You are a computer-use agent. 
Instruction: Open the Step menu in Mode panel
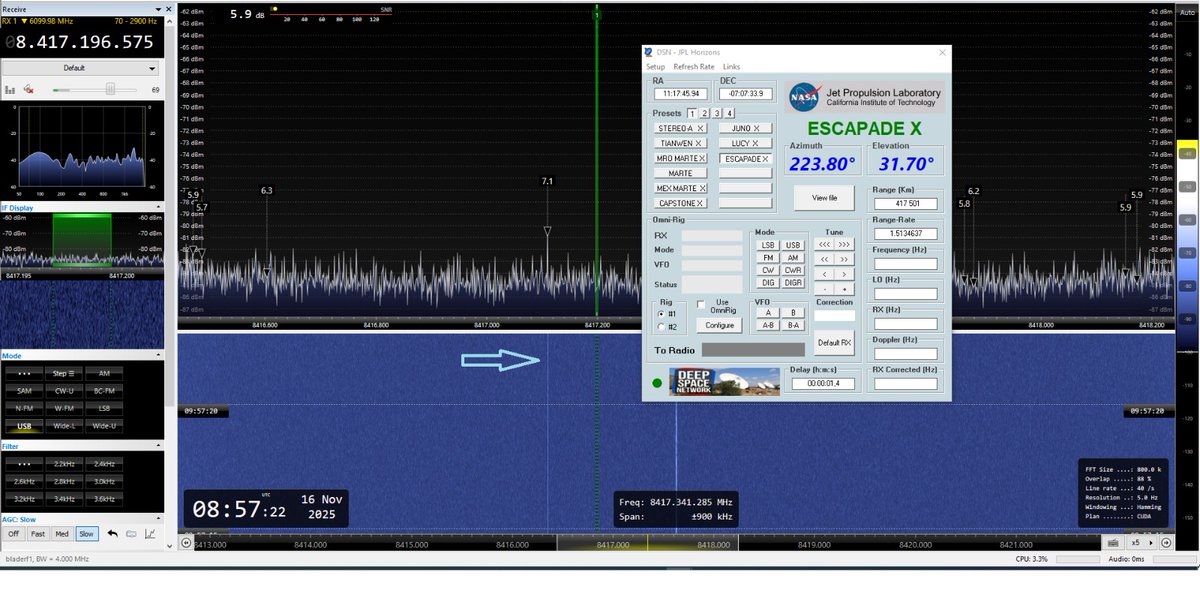click(64, 373)
